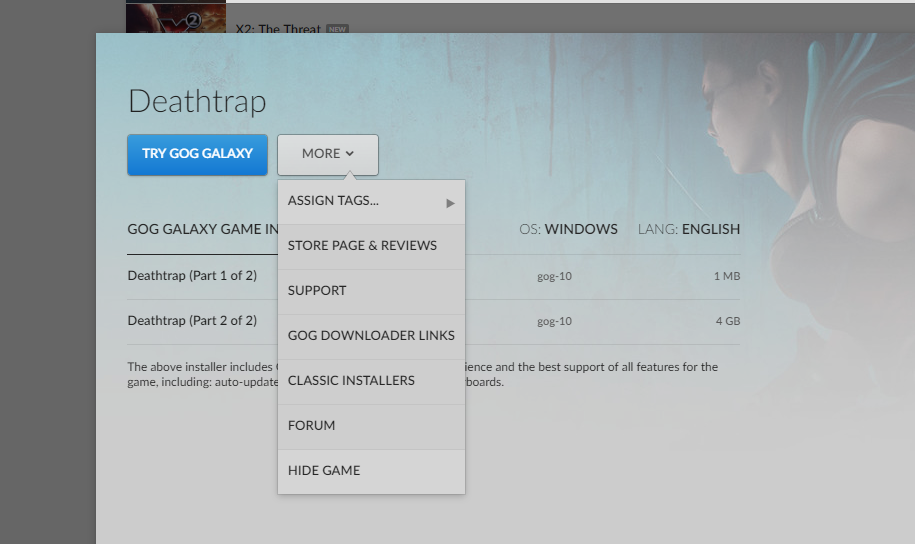Image resolution: width=915 pixels, height=544 pixels.
Task: Open GOG Downloader Links entry
Action: [371, 336]
